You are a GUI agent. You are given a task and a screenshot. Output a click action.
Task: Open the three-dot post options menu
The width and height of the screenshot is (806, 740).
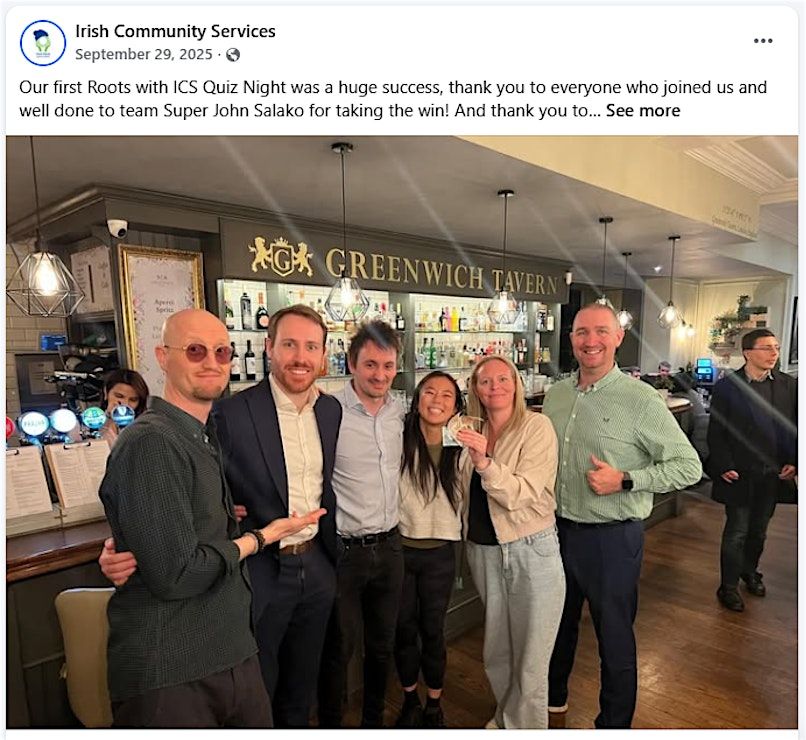coord(763,41)
